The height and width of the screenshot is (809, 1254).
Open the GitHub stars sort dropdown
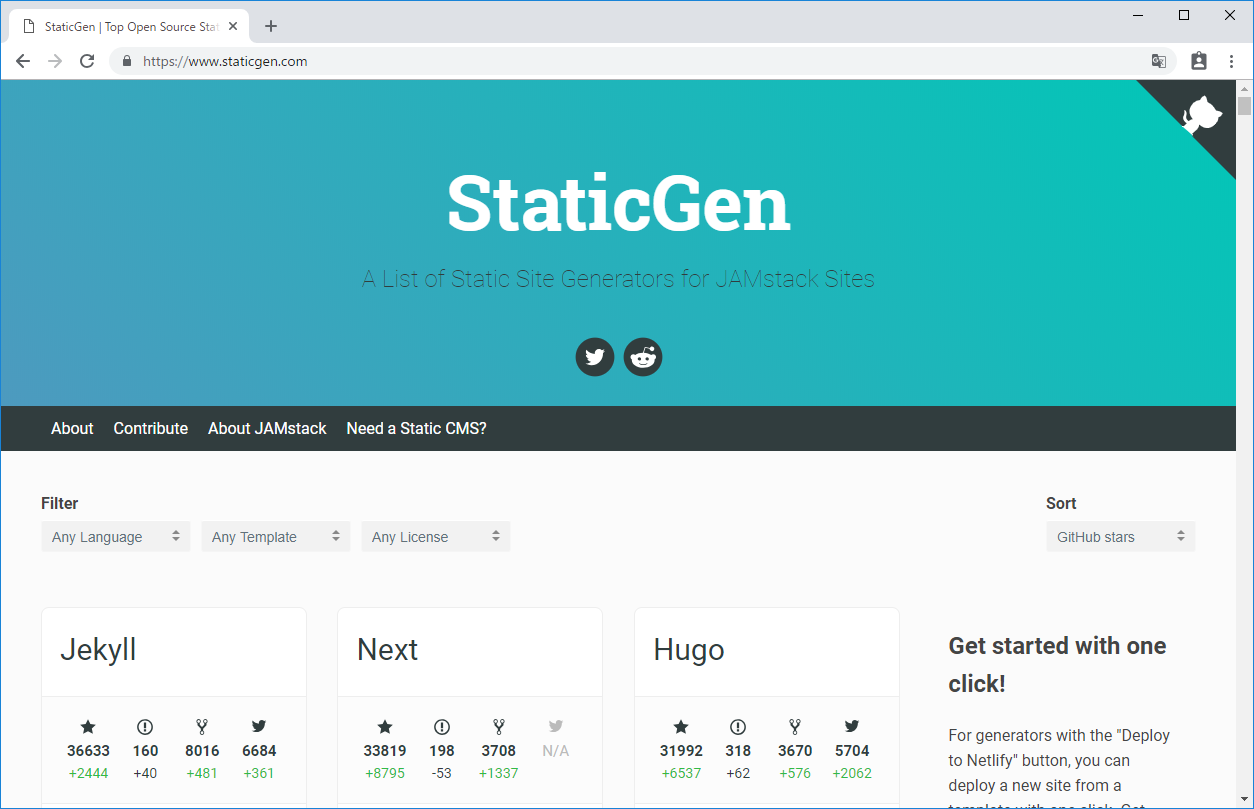click(x=1121, y=536)
